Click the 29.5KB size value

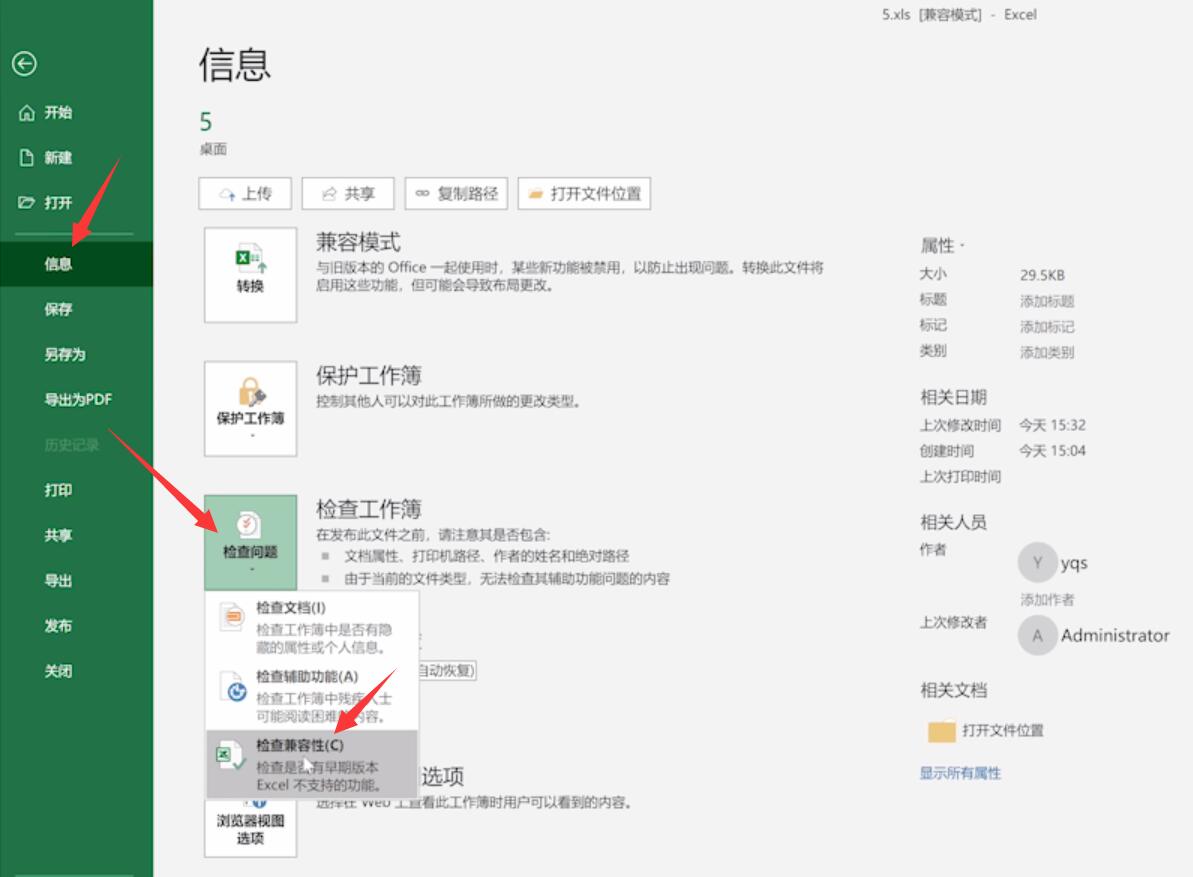(x=1042, y=275)
